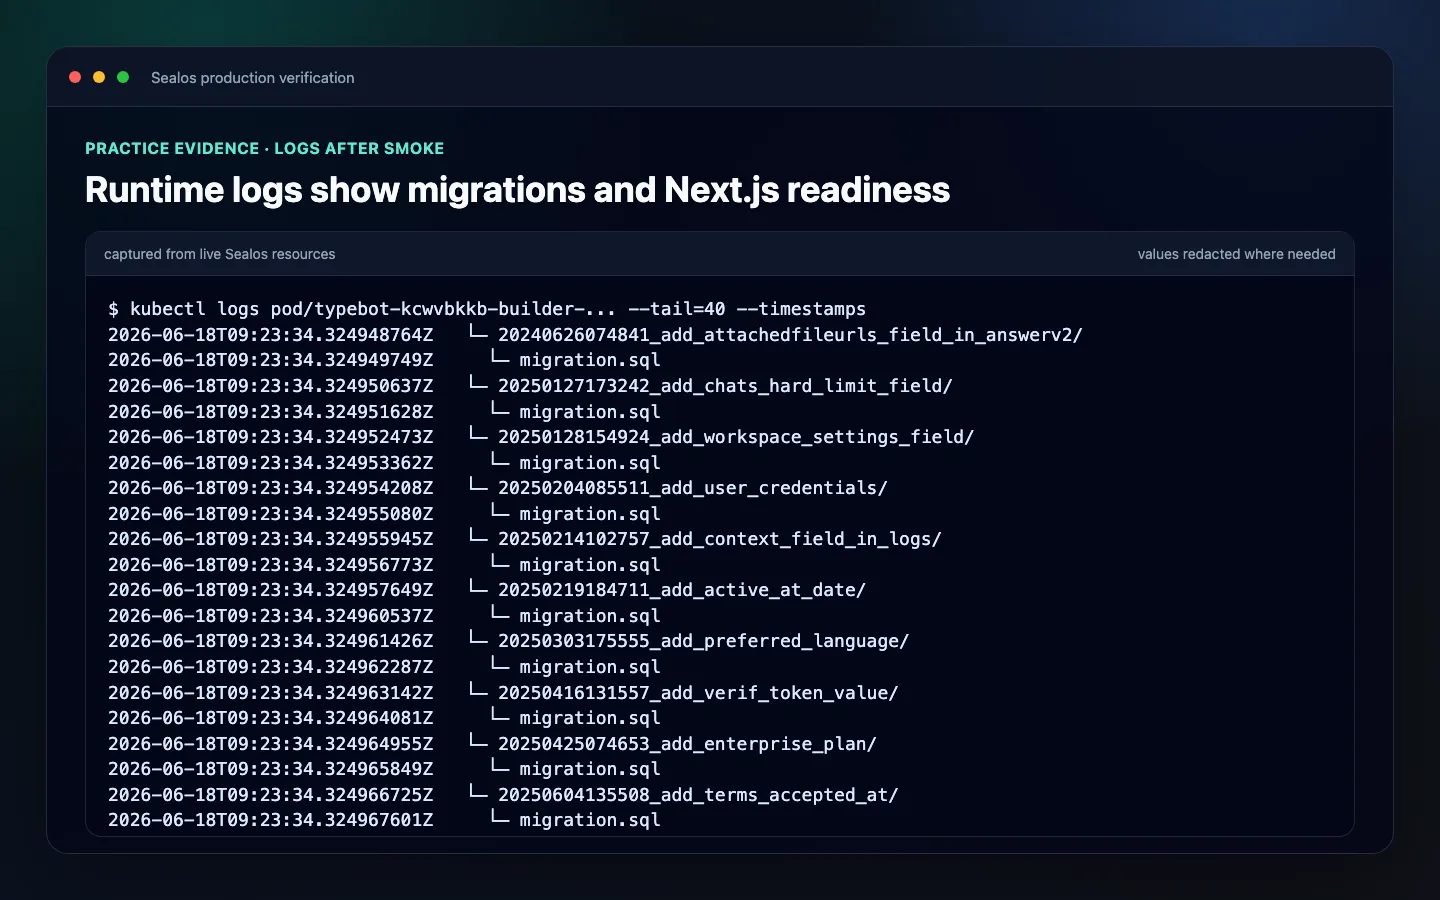The image size is (1440, 900).
Task: Click timestamp ending 324954208Z
Action: pyautogui.click(x=271, y=488)
